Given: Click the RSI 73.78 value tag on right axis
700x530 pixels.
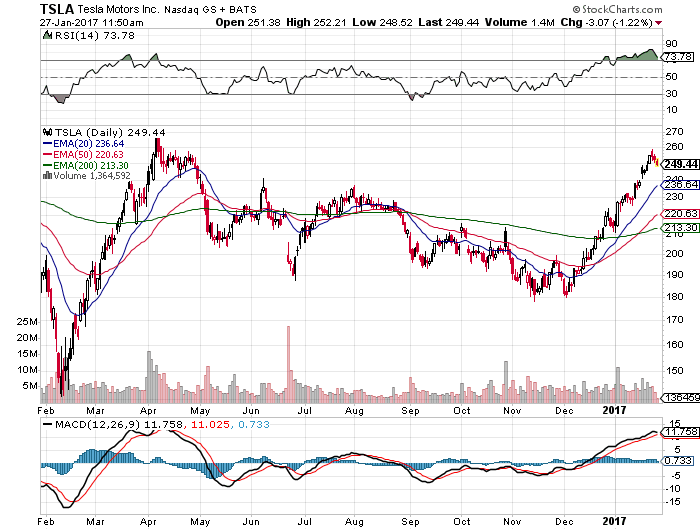Looking at the screenshot, I should click(678, 57).
